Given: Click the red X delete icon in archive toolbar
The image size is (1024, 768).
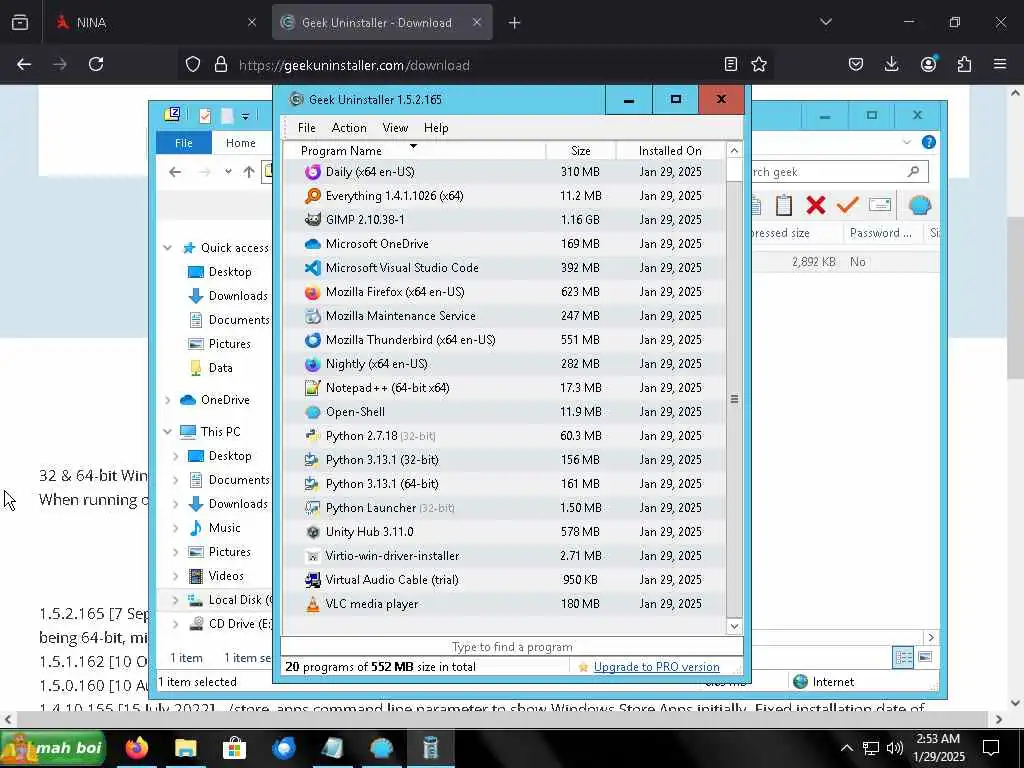Looking at the screenshot, I should 816,205.
